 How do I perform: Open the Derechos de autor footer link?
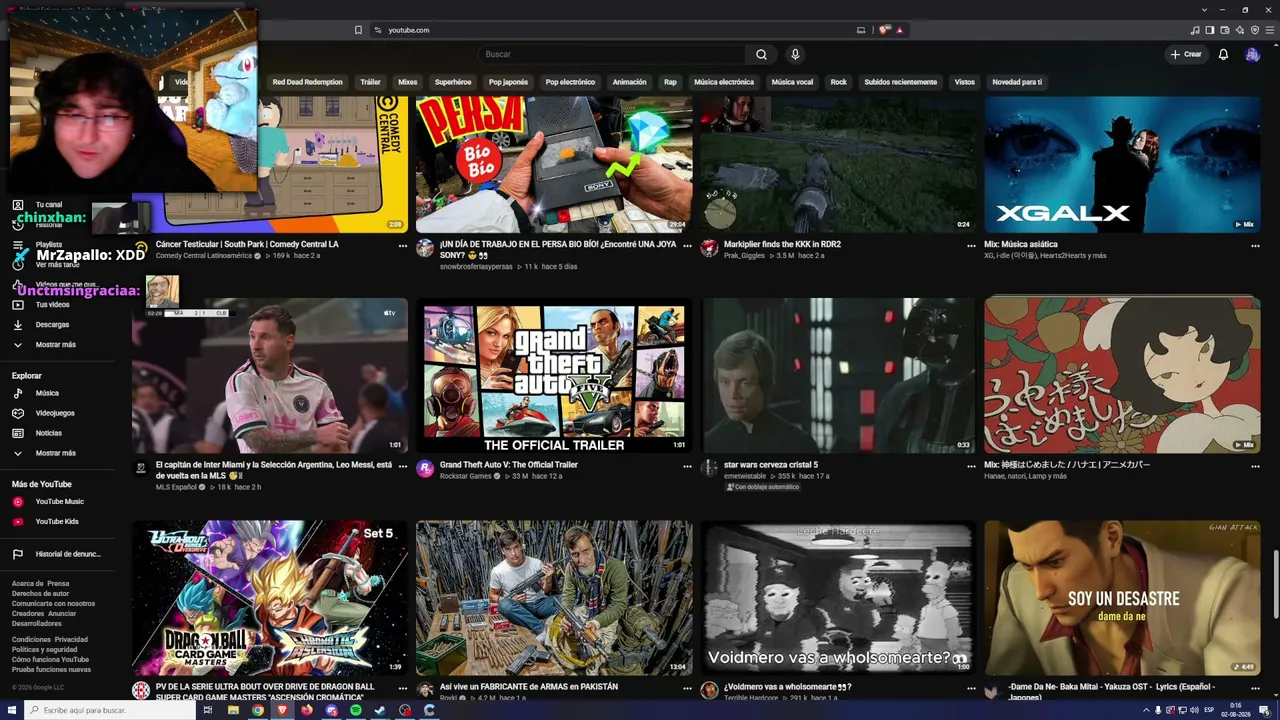click(x=40, y=594)
